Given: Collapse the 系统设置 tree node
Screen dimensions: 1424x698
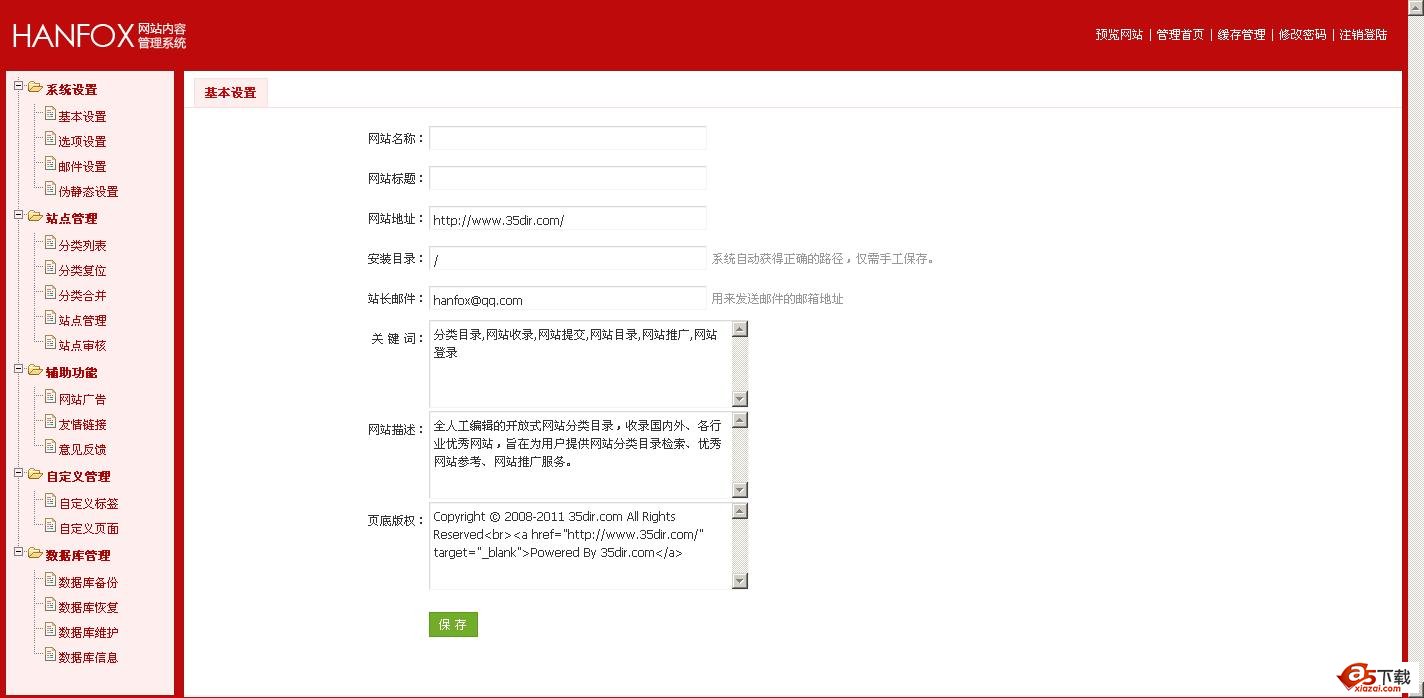Looking at the screenshot, I should pyautogui.click(x=18, y=86).
